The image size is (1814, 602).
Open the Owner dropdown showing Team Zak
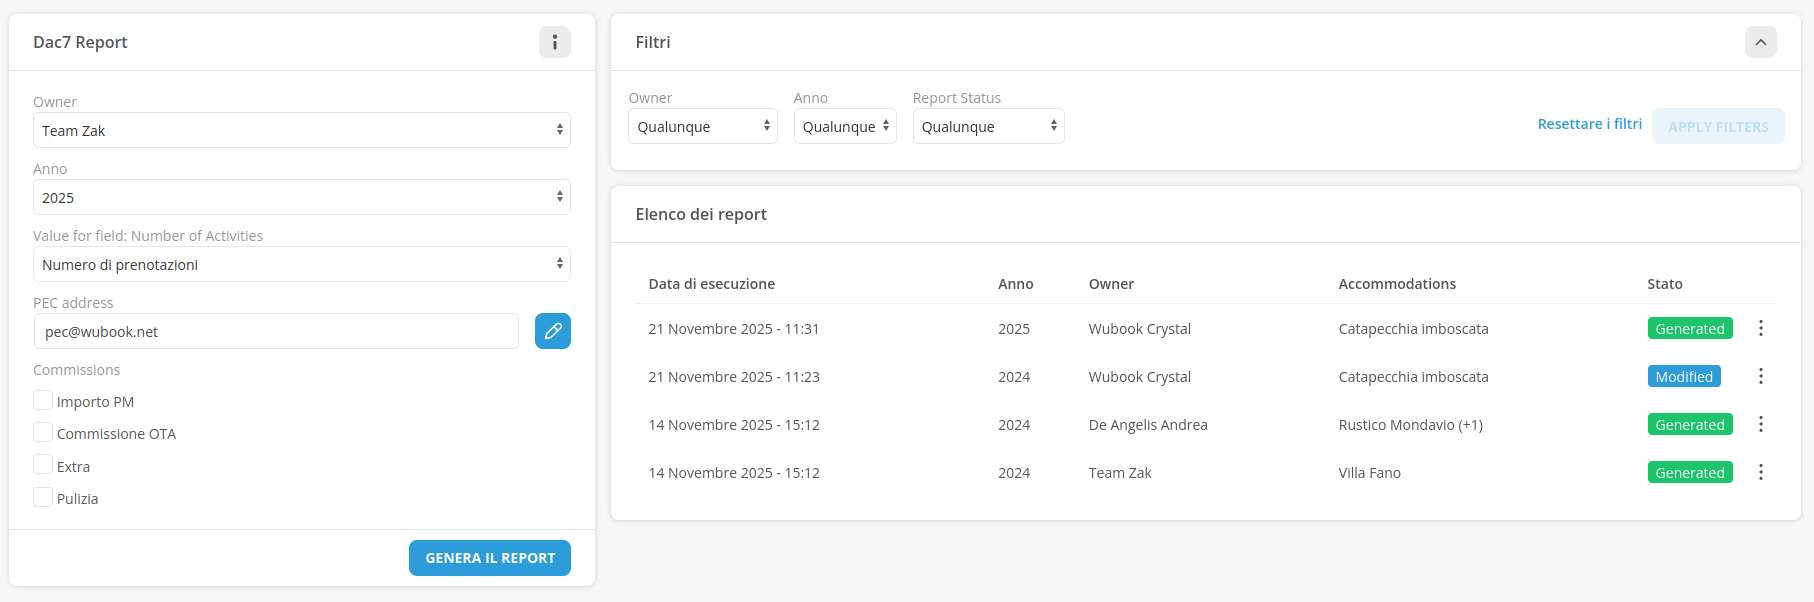(x=301, y=130)
